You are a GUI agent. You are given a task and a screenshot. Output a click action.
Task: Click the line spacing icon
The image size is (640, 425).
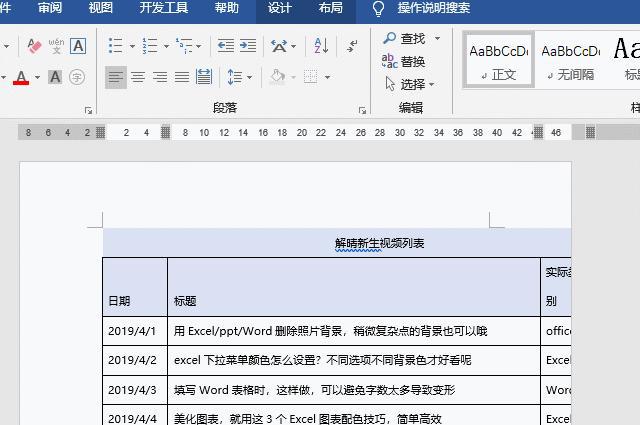[235, 77]
